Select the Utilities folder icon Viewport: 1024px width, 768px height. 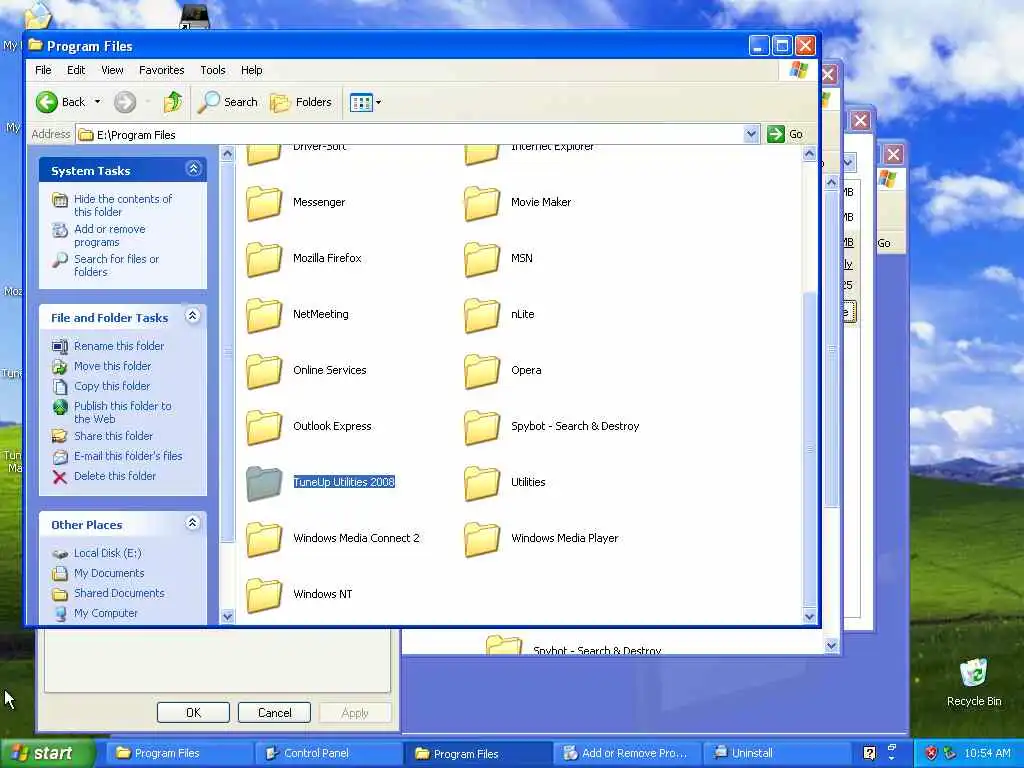coord(482,483)
